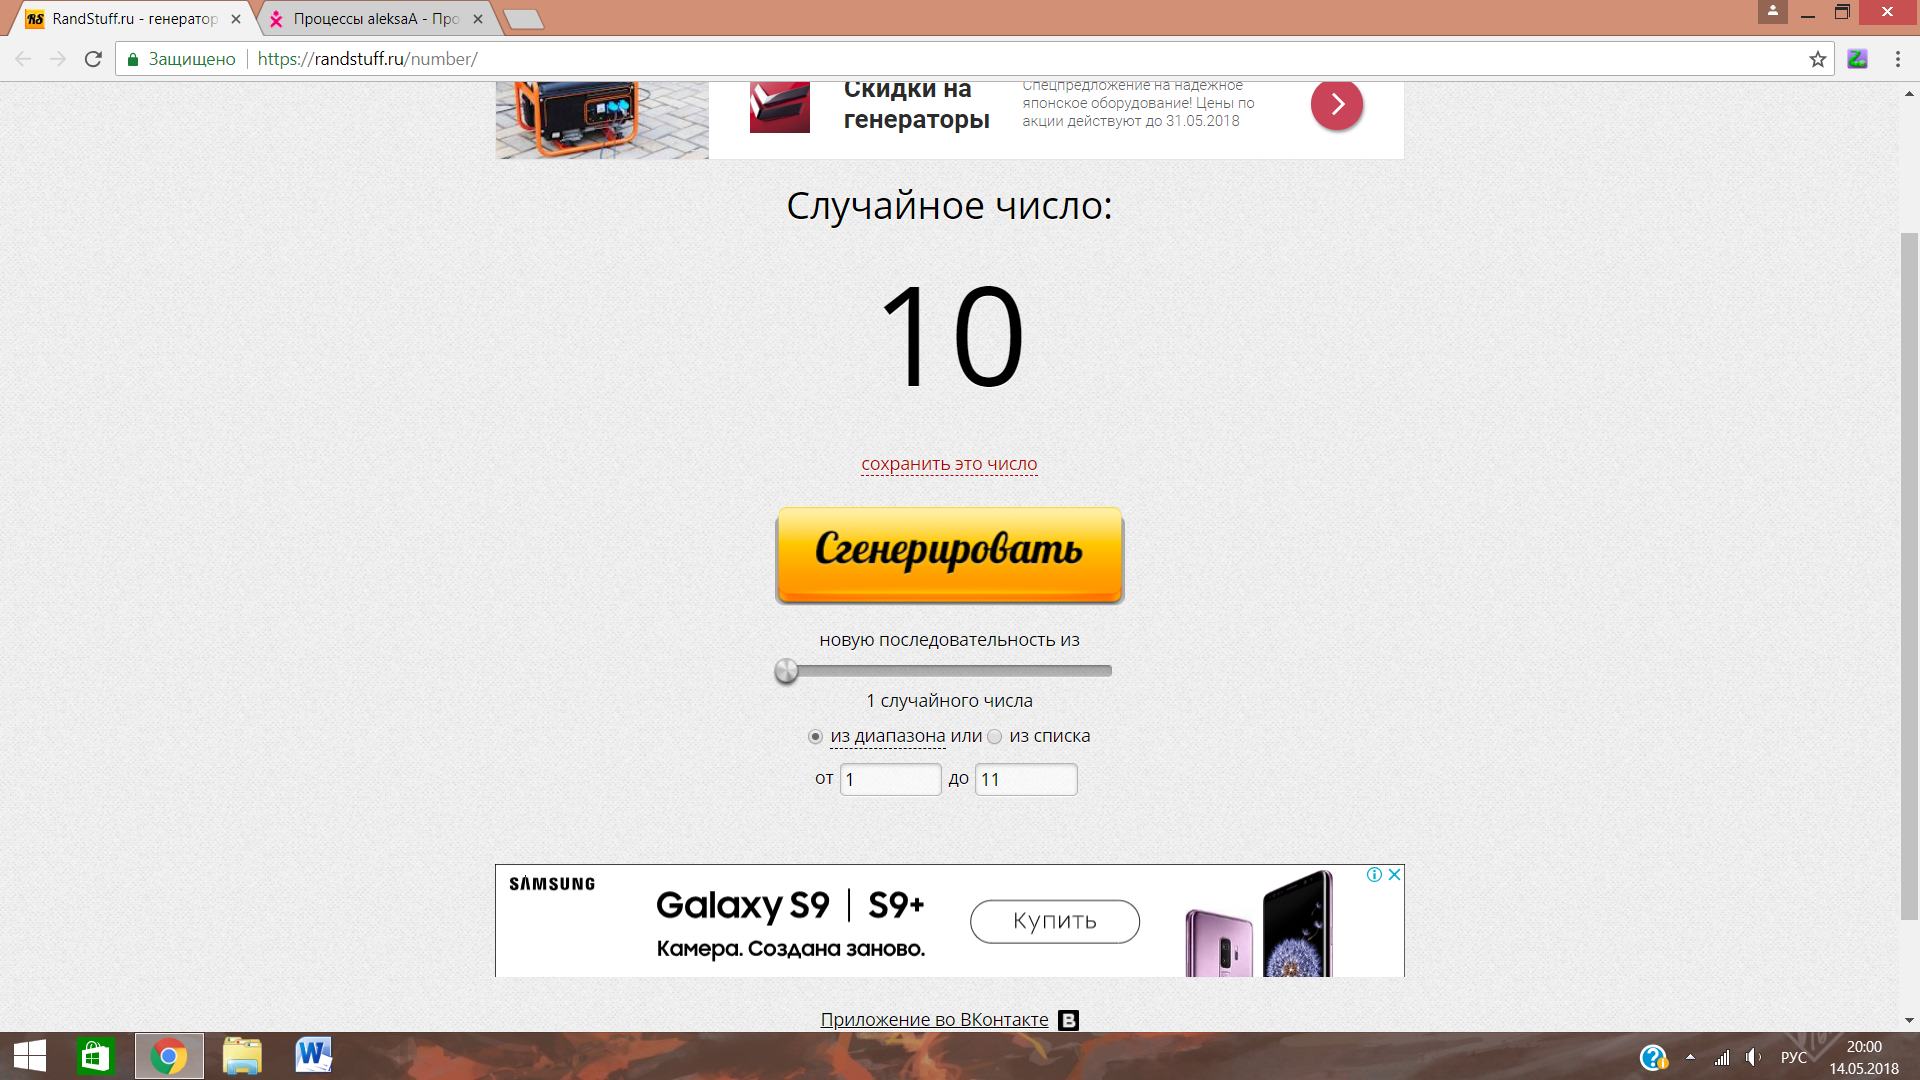
Task: Click the 'до' input field containing 11
Action: [1026, 779]
